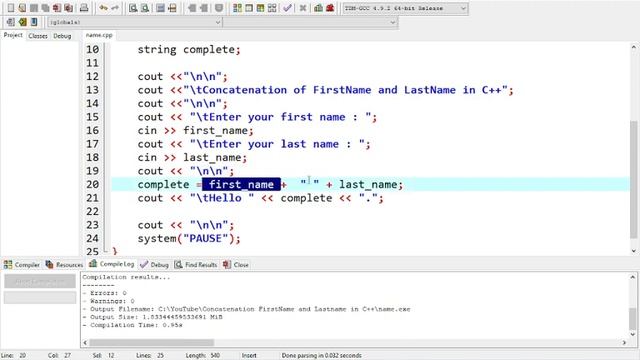This screenshot has height=360, width=640.
Task: Click the editor scrollbar down arrow
Action: point(633,251)
